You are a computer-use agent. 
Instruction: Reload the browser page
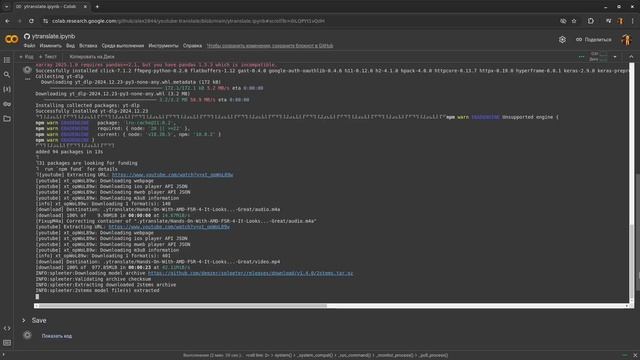pos(31,21)
